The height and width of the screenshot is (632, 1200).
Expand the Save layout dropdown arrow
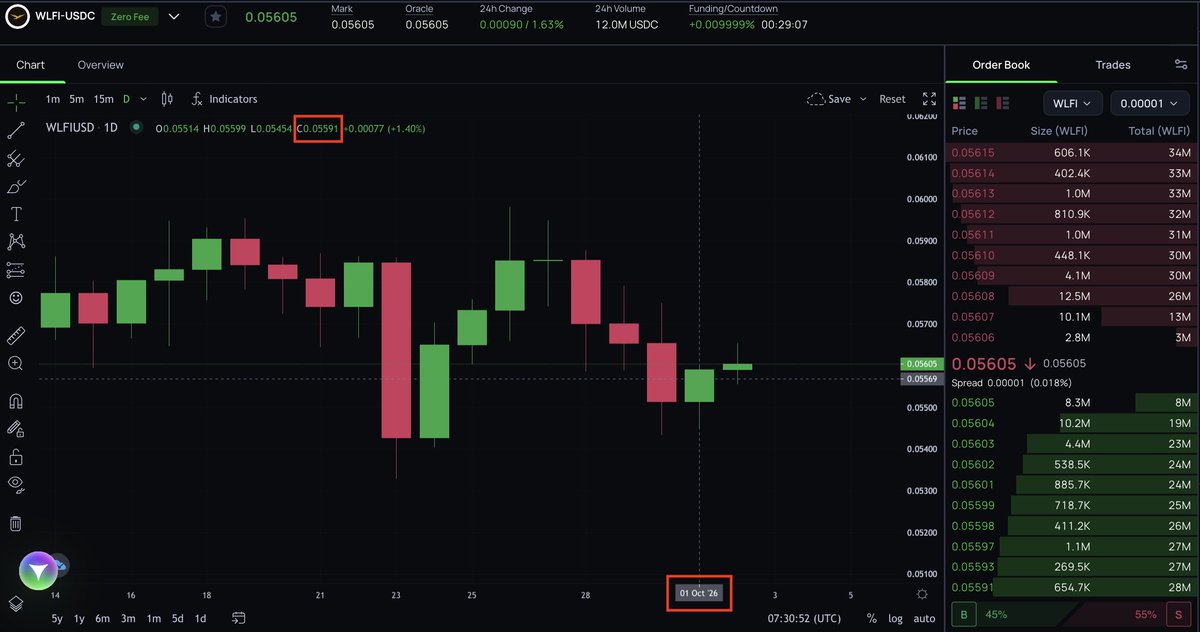[x=861, y=99]
